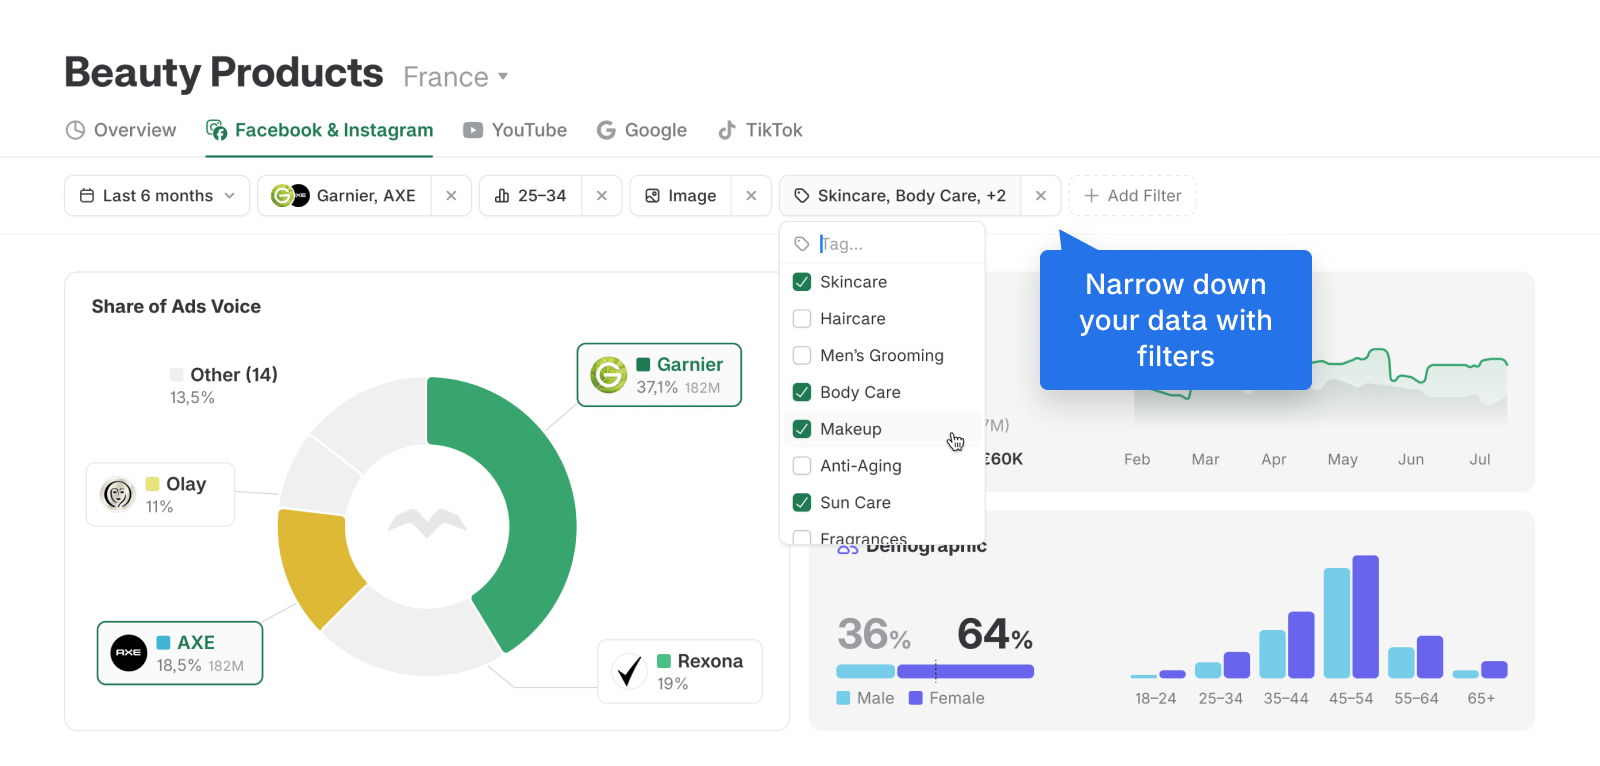Open the Image format filter
1600x766 pixels.
[x=681, y=196]
